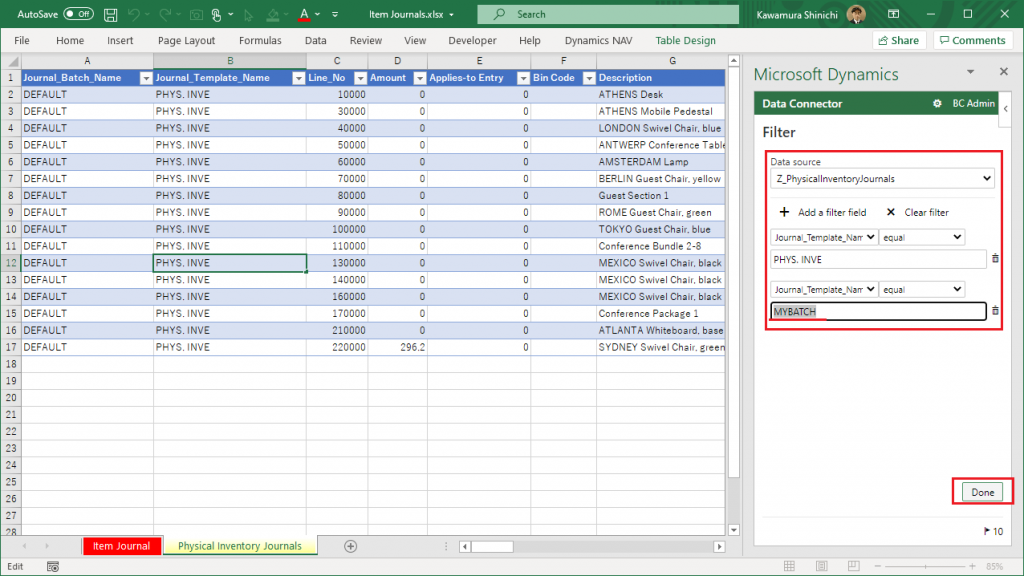Click Add a filter field

tap(823, 212)
